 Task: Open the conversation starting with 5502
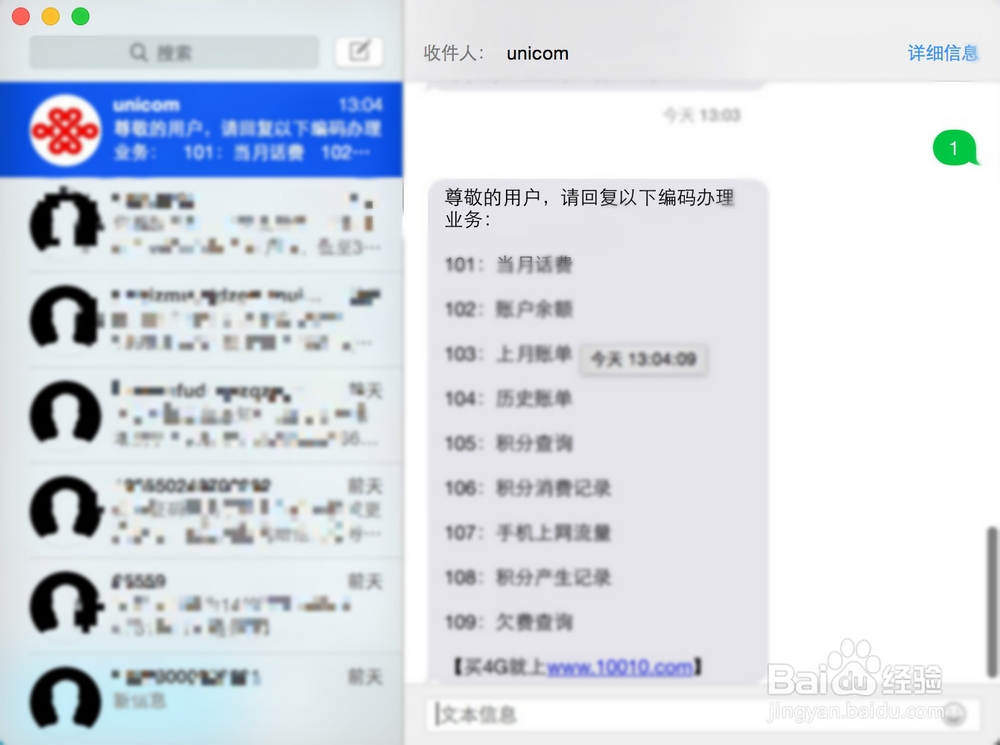pos(202,510)
